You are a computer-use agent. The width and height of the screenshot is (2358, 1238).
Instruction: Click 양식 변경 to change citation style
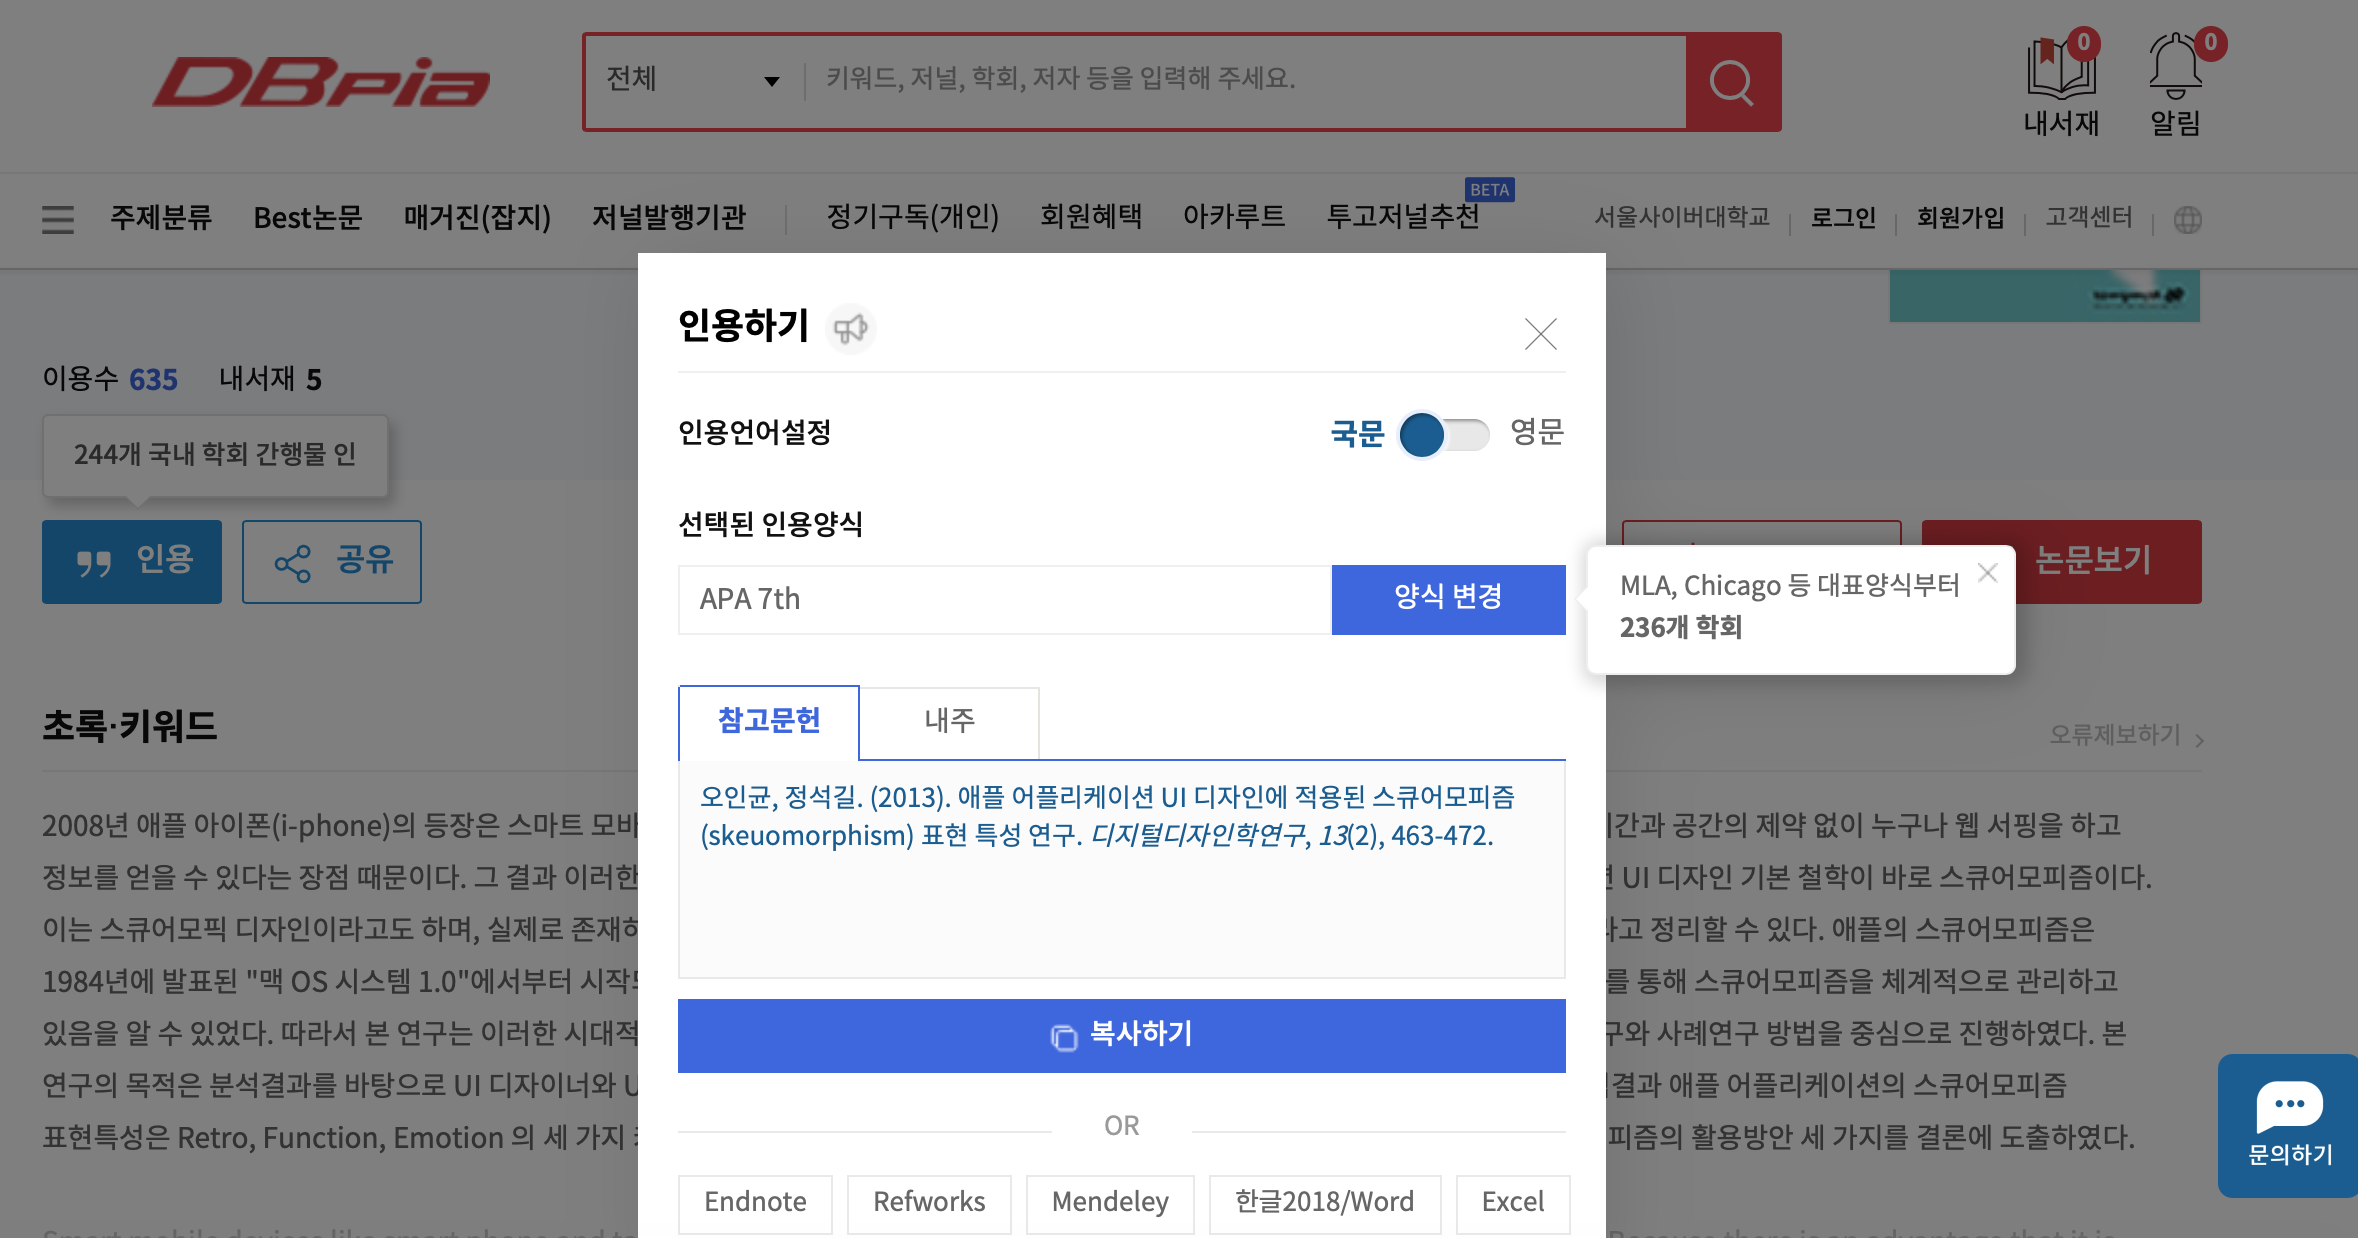click(1448, 598)
